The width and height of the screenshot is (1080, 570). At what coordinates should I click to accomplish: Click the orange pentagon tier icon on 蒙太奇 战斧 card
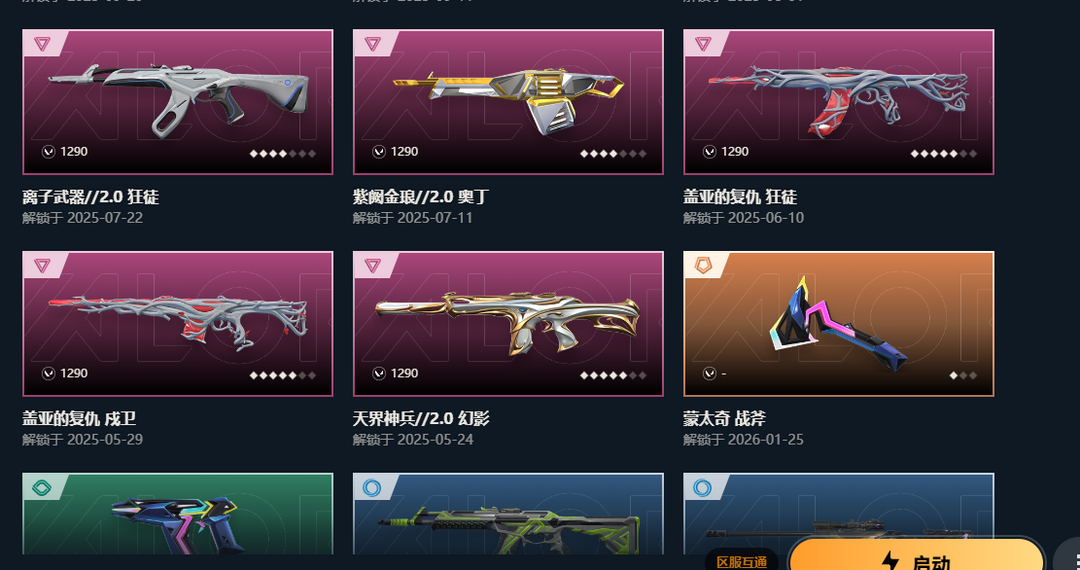703,266
